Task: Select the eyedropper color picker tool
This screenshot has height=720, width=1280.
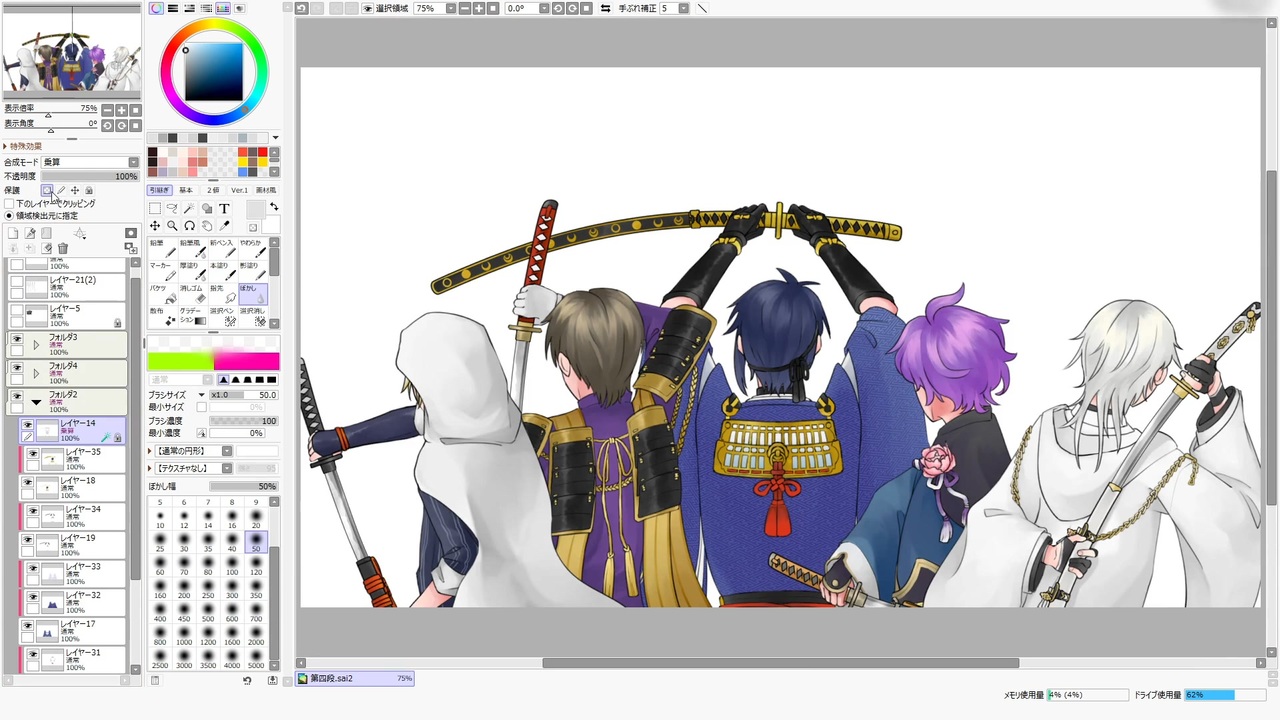Action: [224, 226]
